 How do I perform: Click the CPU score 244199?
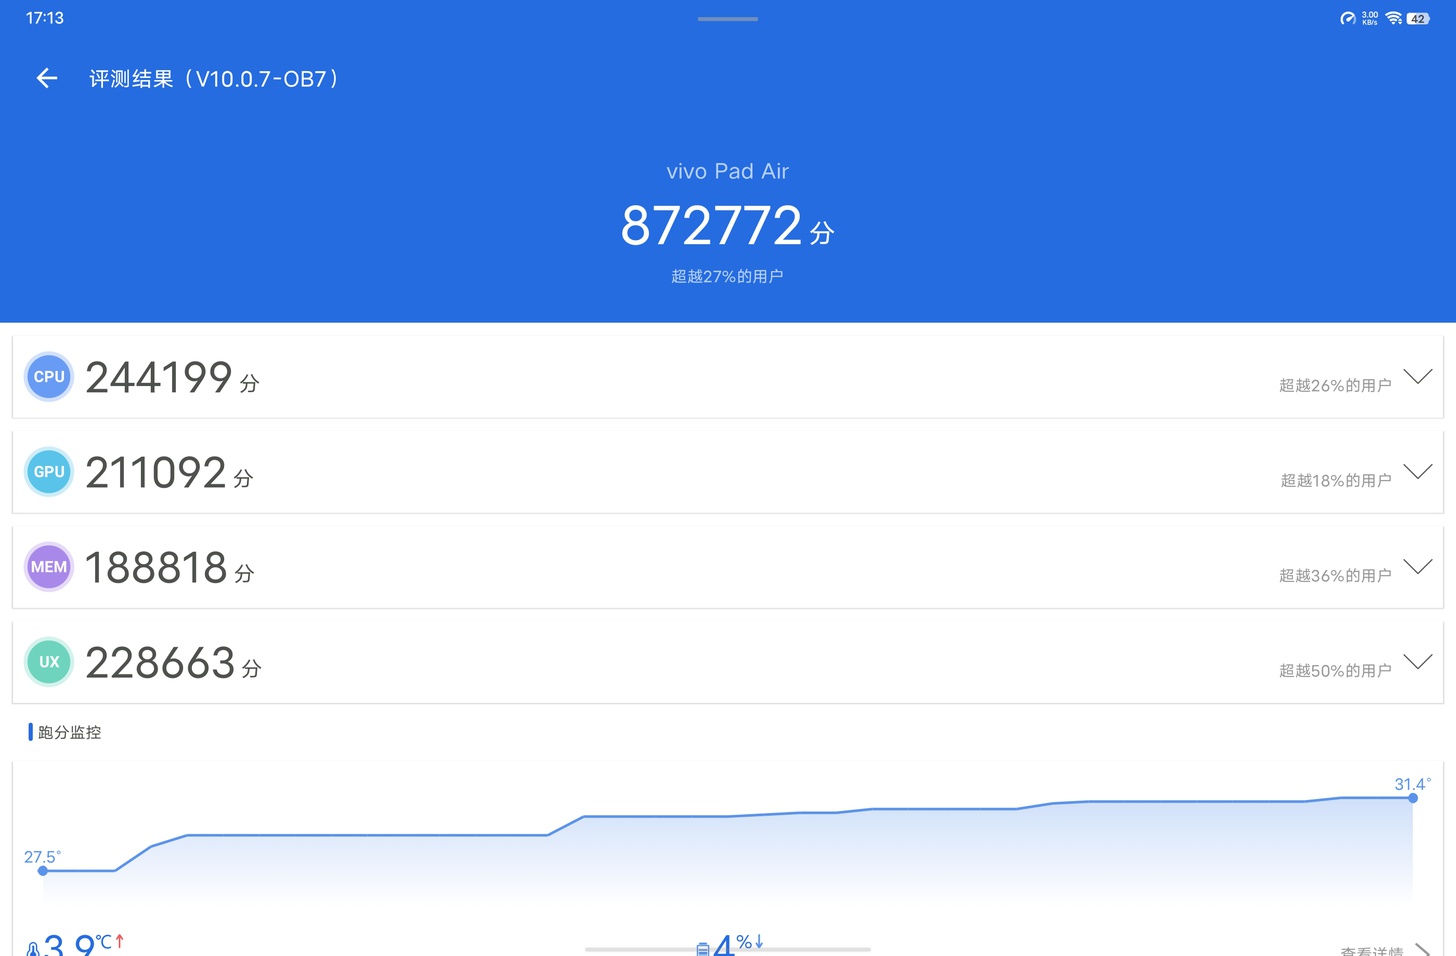pyautogui.click(x=159, y=378)
